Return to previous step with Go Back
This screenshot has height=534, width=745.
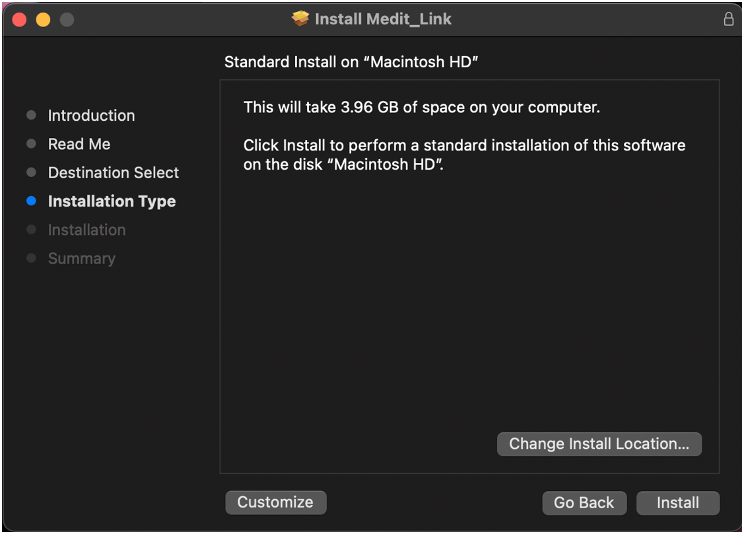coord(584,503)
